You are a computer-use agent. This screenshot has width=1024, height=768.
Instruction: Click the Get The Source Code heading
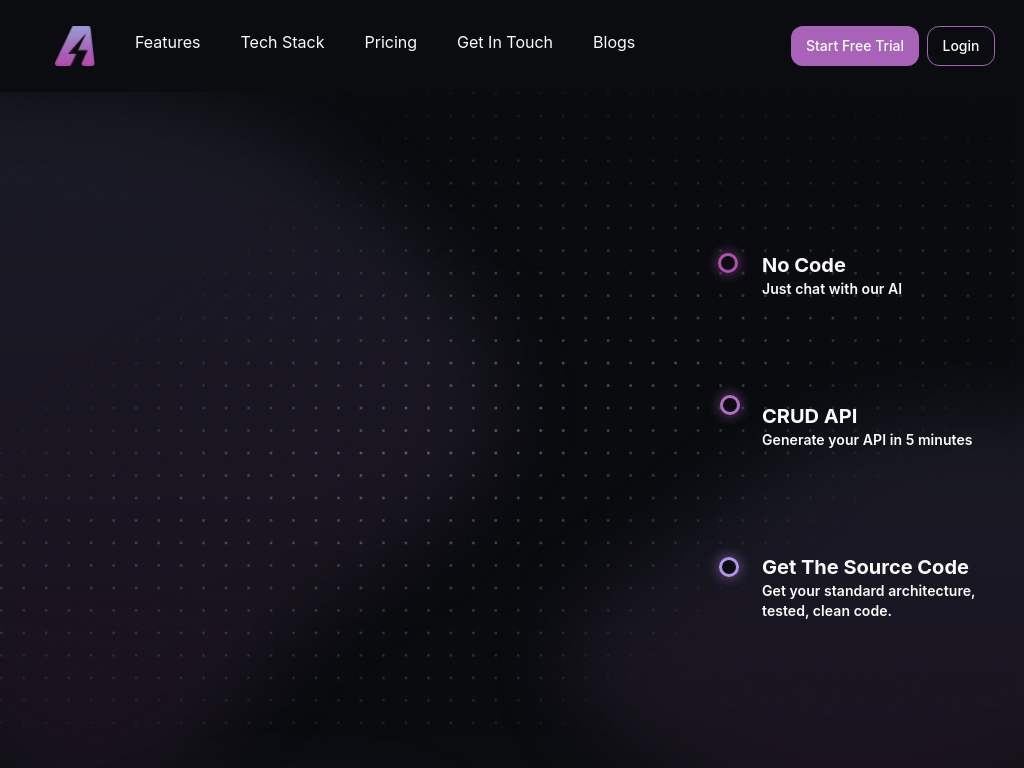(x=865, y=567)
